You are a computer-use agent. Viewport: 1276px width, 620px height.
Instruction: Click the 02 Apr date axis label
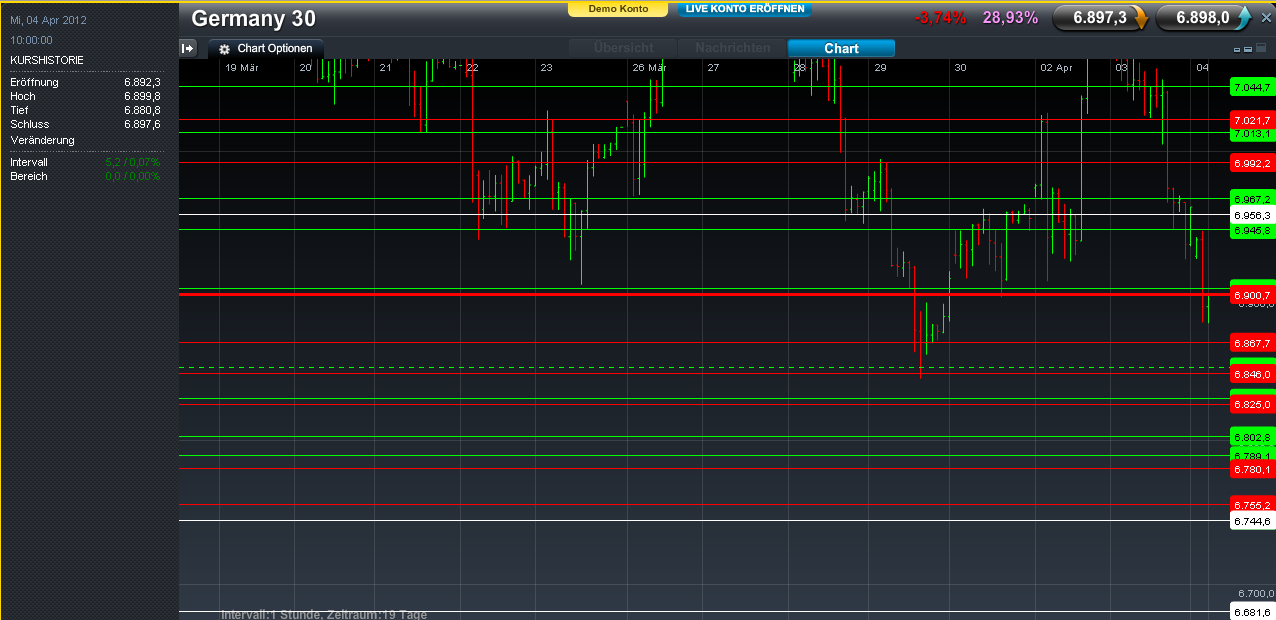tap(1056, 67)
